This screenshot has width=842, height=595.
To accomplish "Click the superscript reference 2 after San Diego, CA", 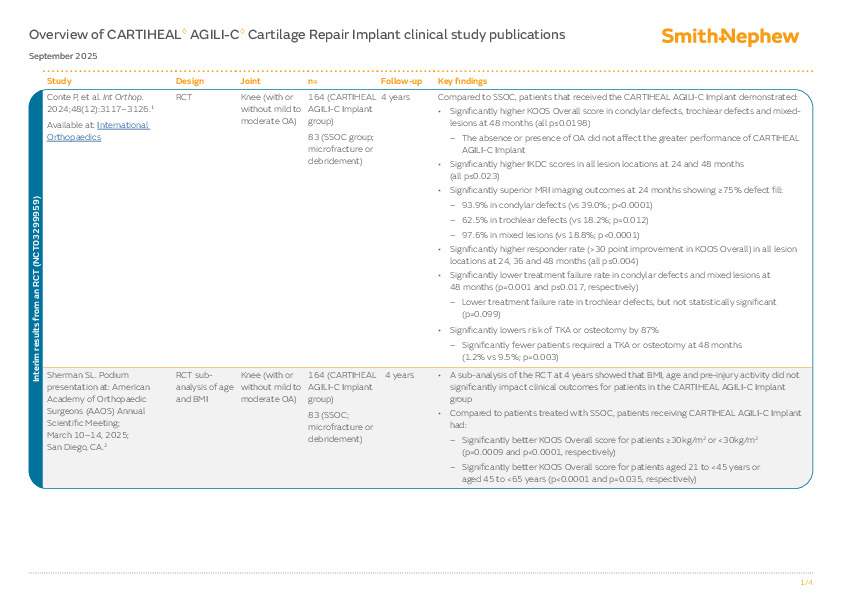I will click(105, 446).
